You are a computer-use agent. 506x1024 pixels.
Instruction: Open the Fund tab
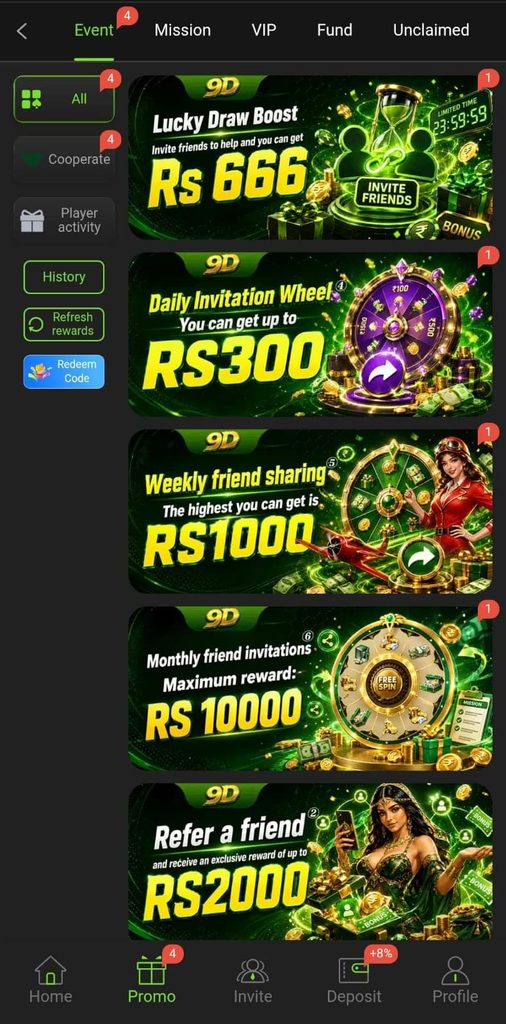coord(334,30)
